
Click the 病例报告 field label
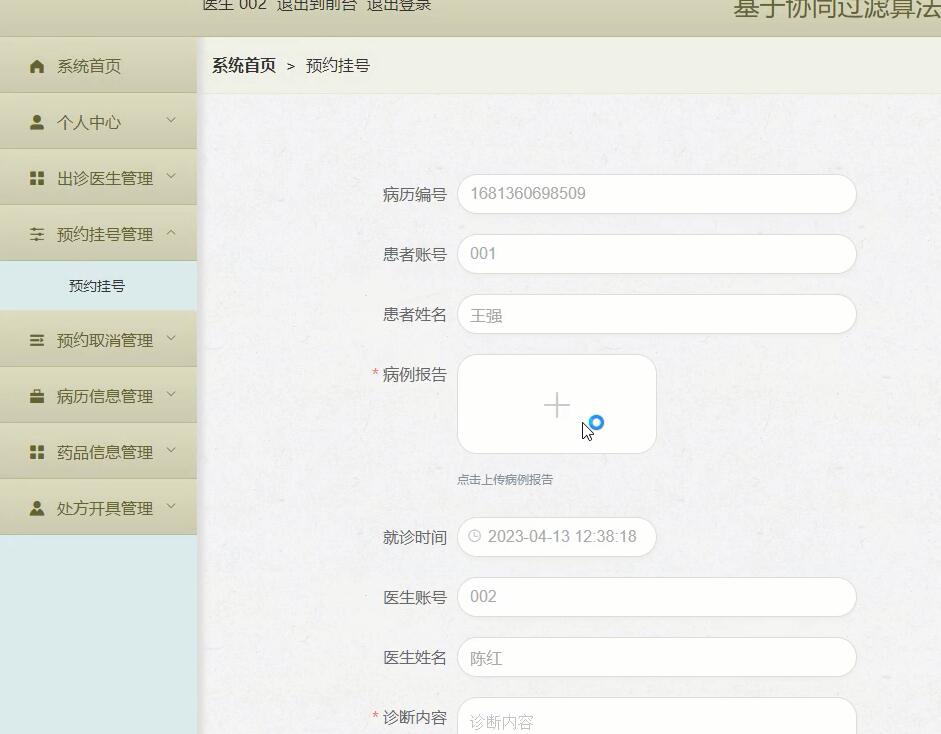pos(415,375)
